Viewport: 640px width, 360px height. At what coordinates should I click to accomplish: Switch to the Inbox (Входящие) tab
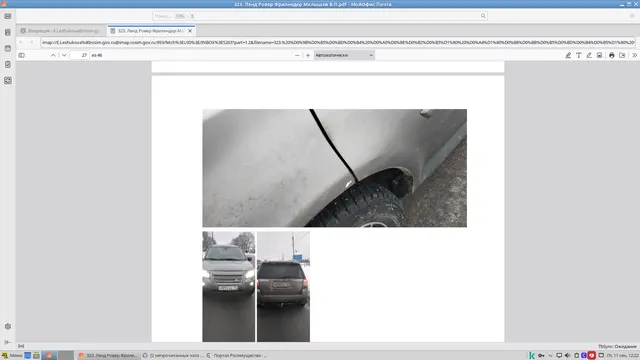tap(61, 31)
